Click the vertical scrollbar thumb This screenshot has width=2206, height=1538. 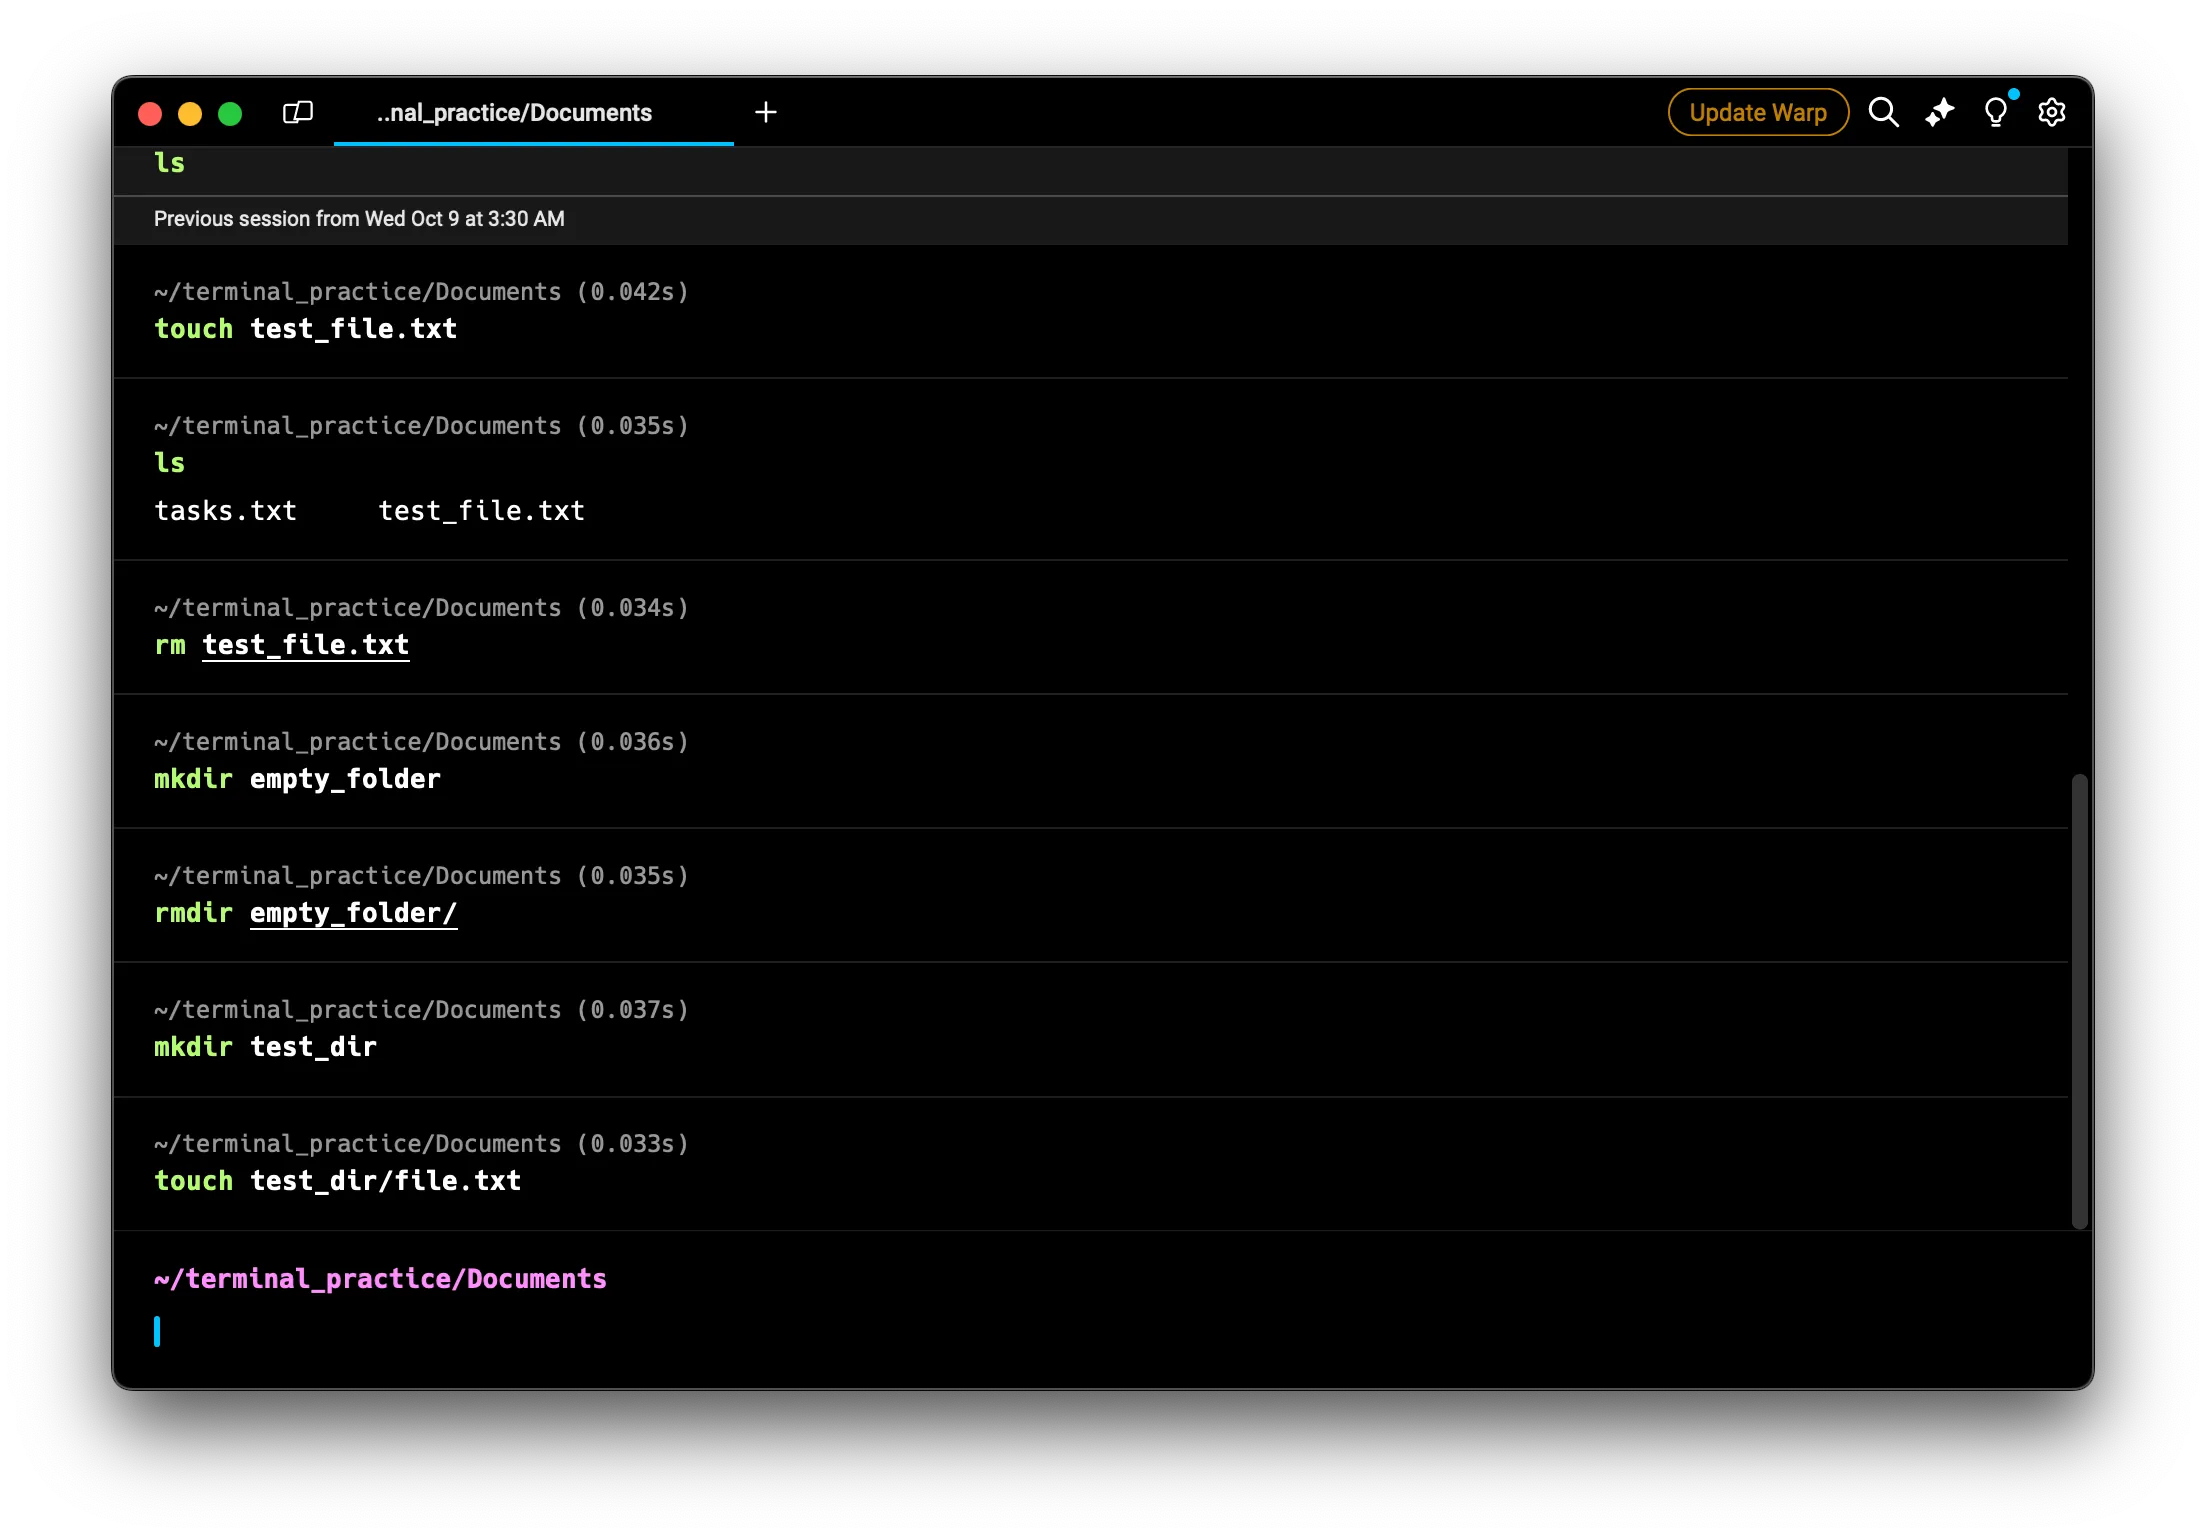[2079, 1000]
